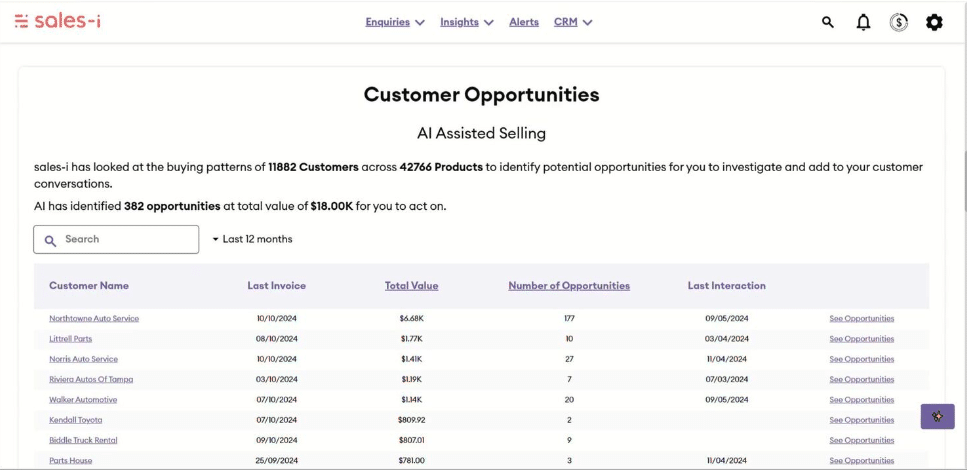
Task: Click the Customer Name column header
Action: (89, 286)
